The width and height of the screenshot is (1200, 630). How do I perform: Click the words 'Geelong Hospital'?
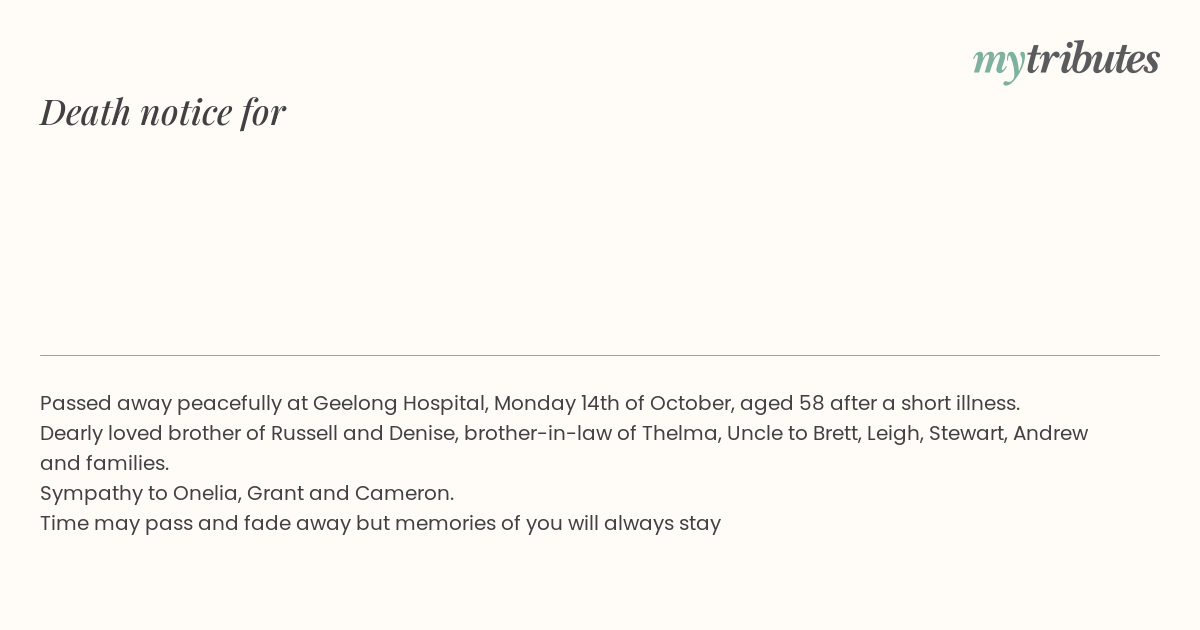point(400,404)
